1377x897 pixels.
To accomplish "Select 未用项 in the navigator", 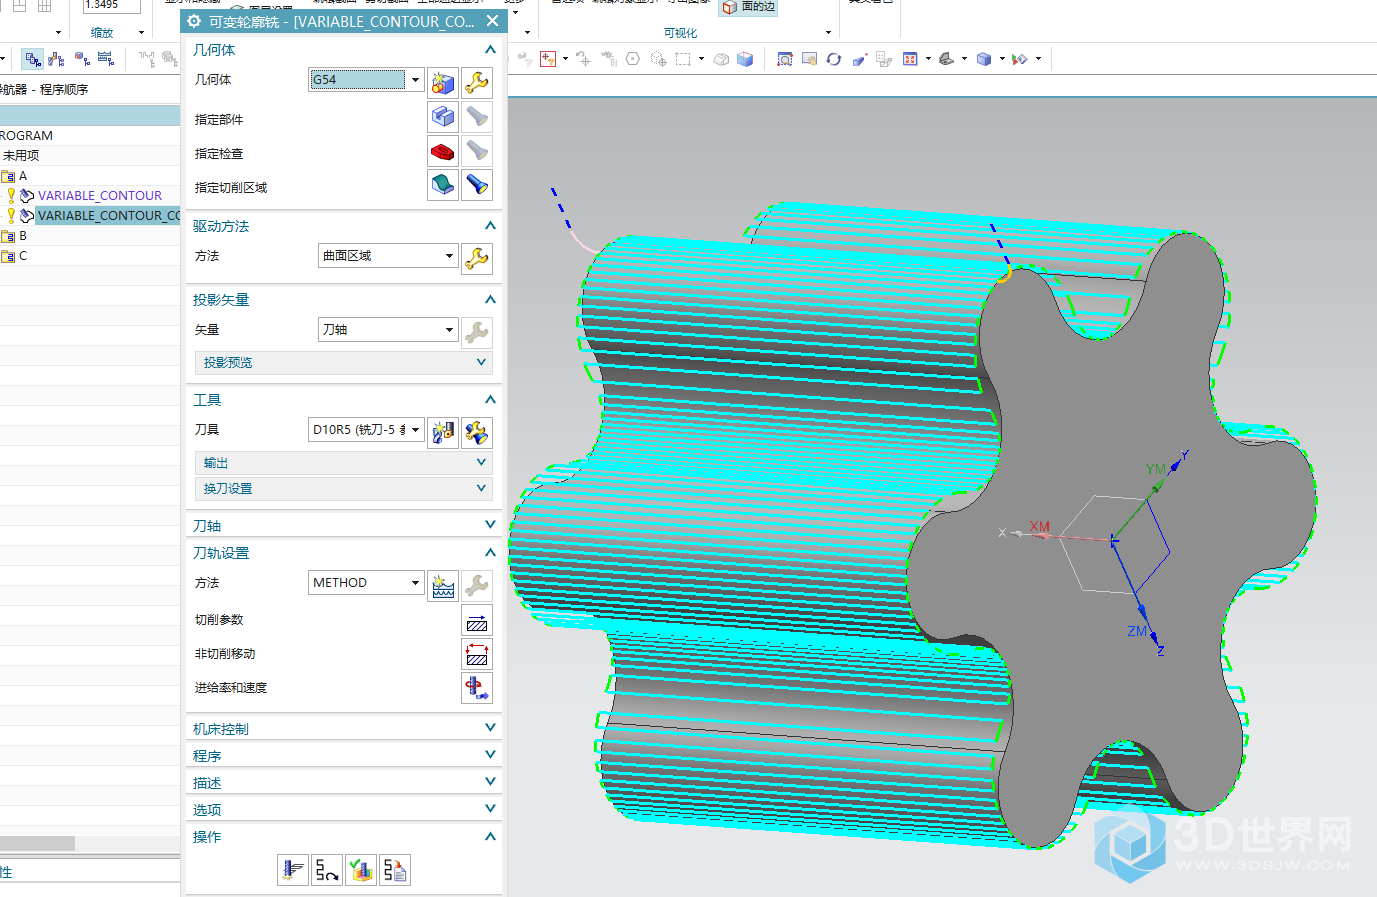I will (21, 156).
